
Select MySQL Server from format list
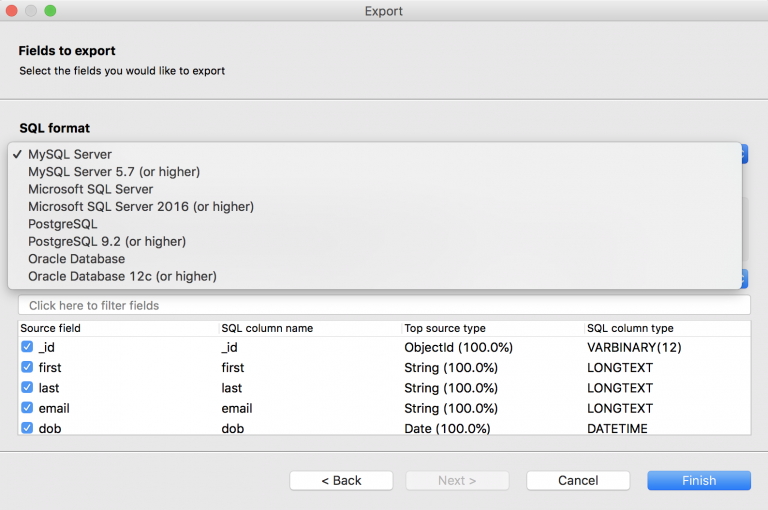pyautogui.click(x=70, y=155)
